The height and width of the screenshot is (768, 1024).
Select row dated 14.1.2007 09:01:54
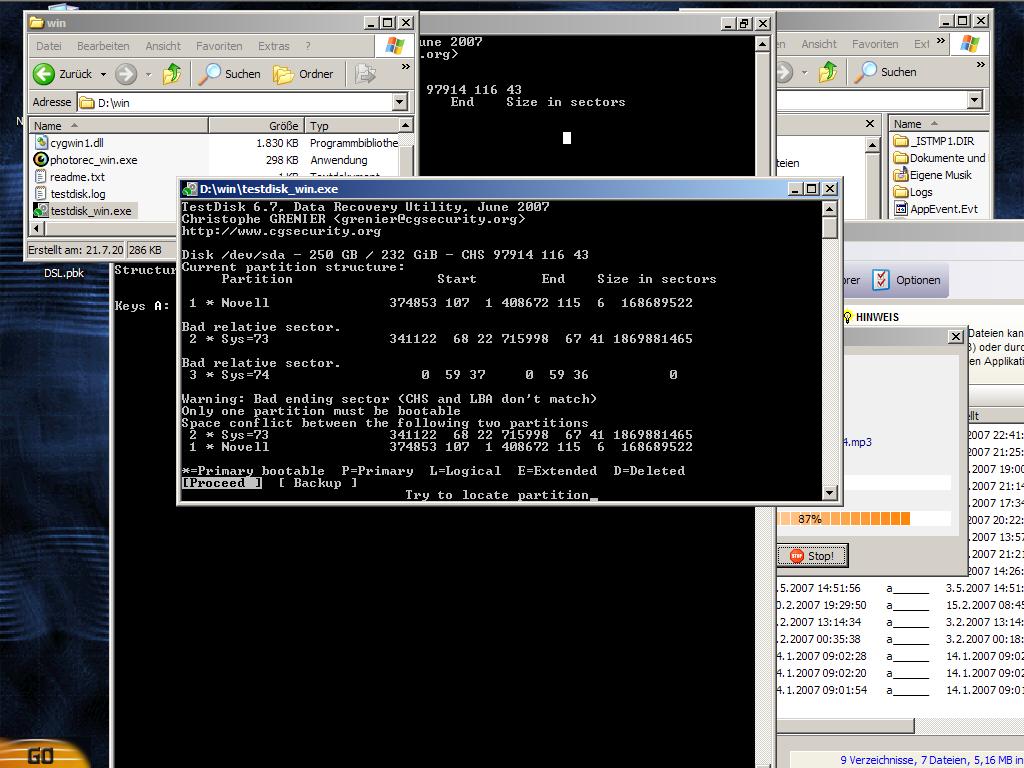click(901, 690)
